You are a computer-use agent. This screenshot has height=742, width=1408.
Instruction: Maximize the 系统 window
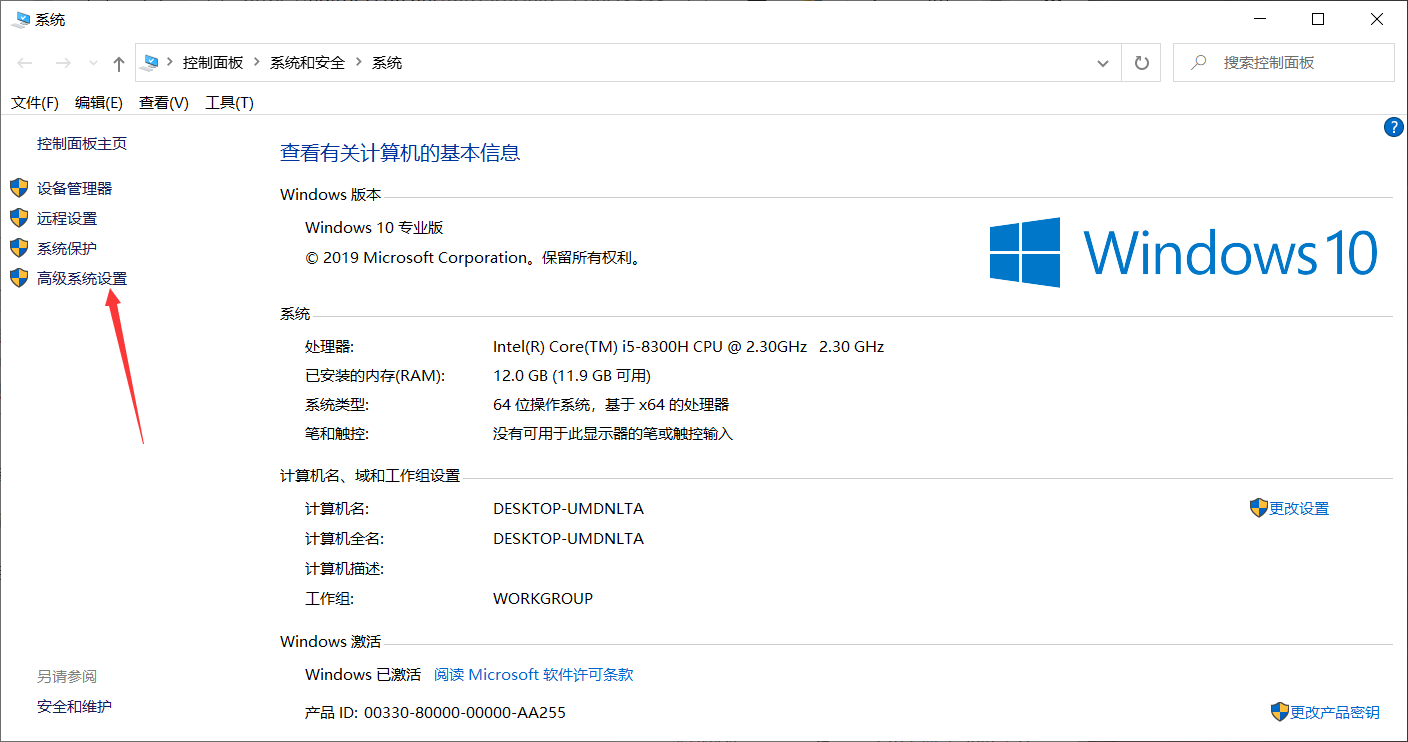click(1318, 19)
